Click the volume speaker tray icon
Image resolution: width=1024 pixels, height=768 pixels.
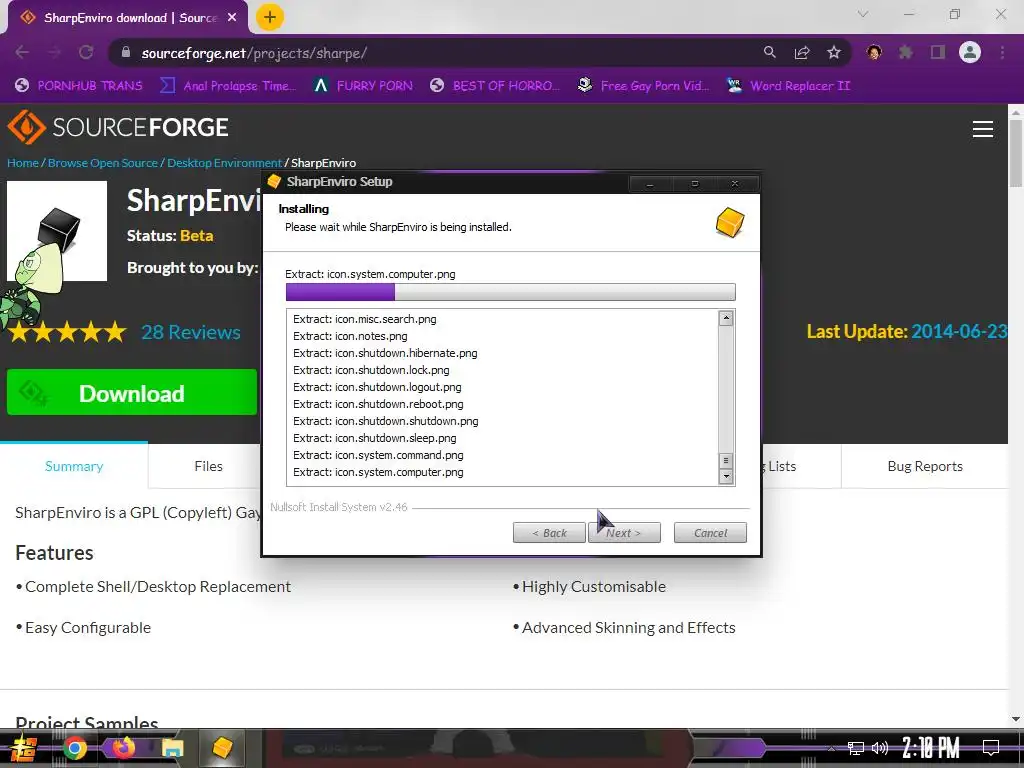pos(880,748)
